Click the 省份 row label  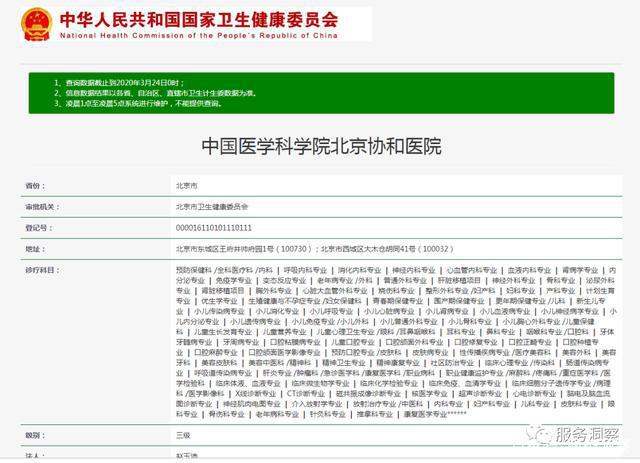click(35, 186)
